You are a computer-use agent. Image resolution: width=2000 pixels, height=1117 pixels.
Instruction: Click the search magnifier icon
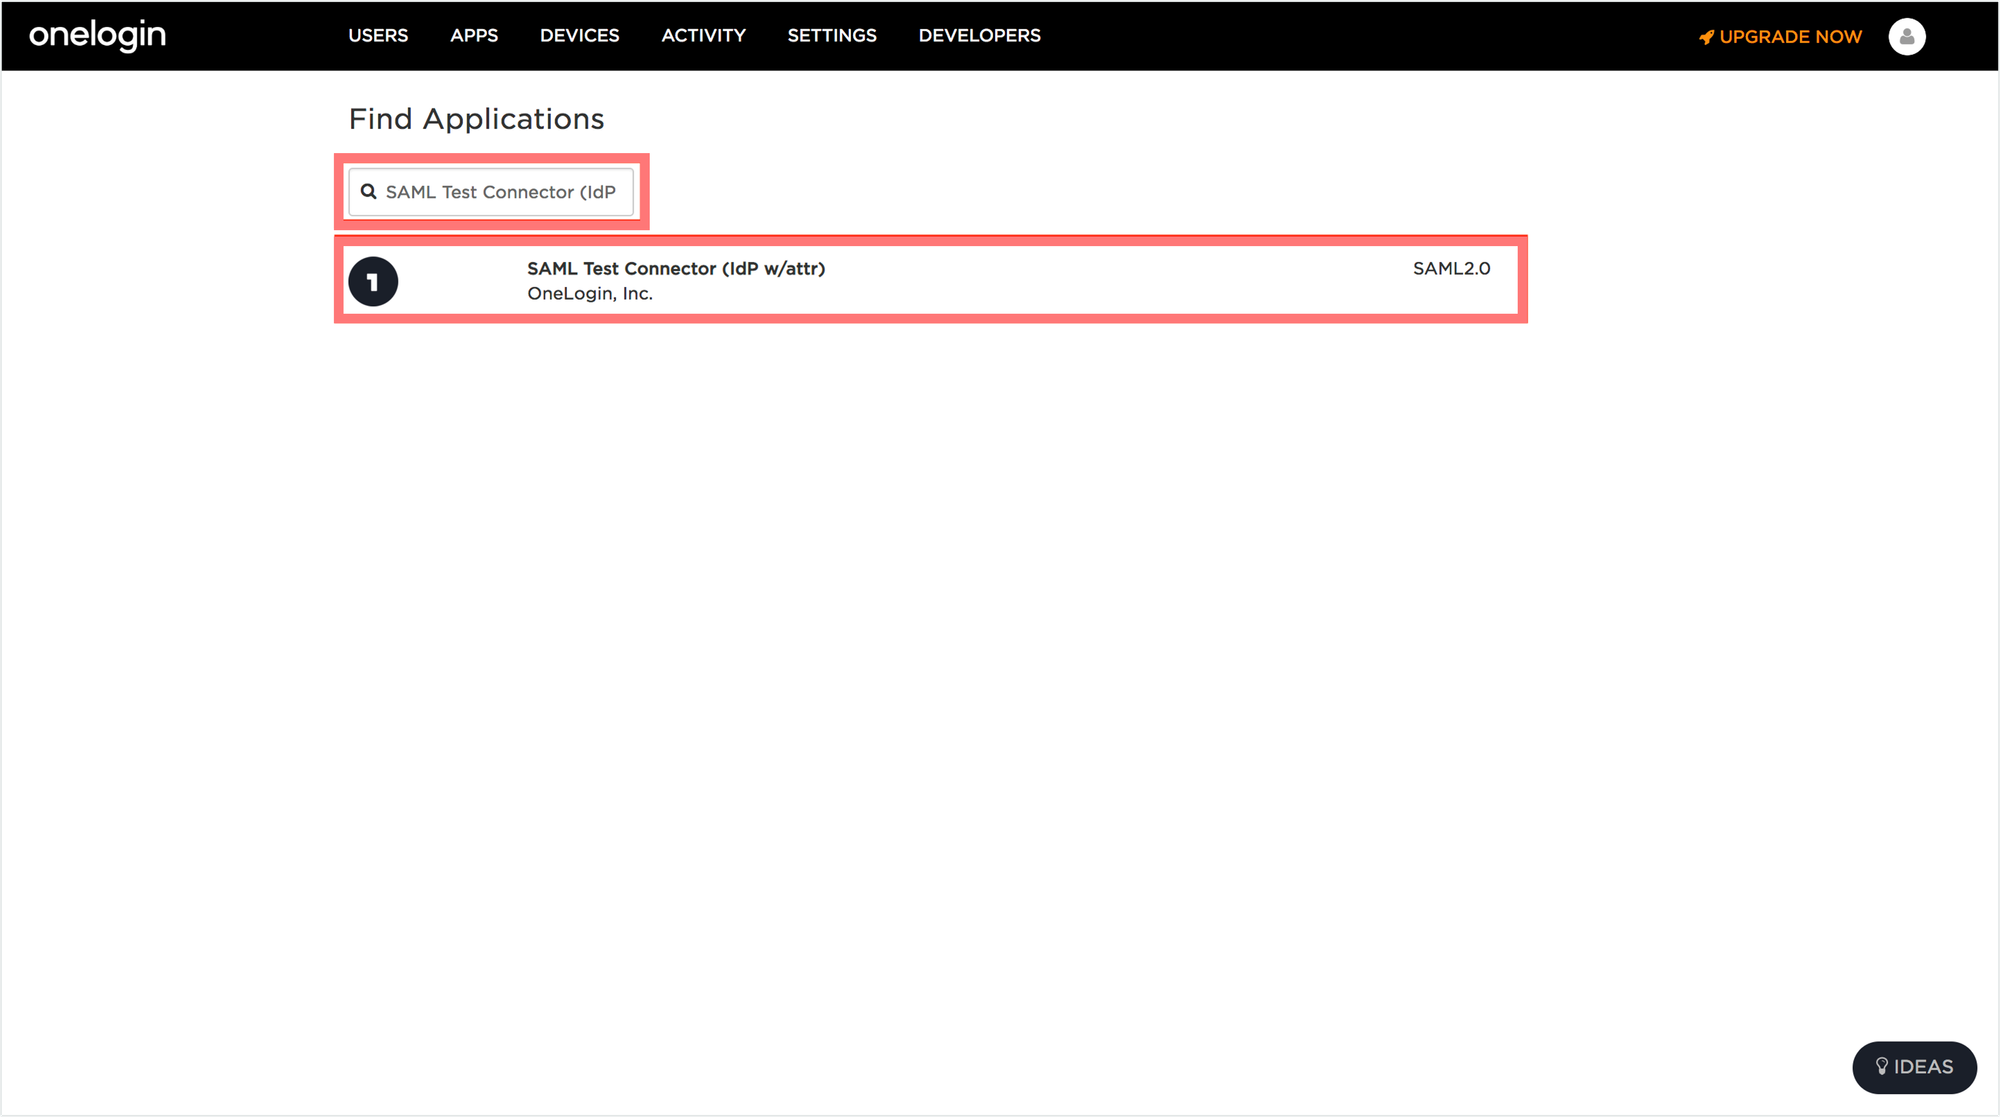(369, 191)
